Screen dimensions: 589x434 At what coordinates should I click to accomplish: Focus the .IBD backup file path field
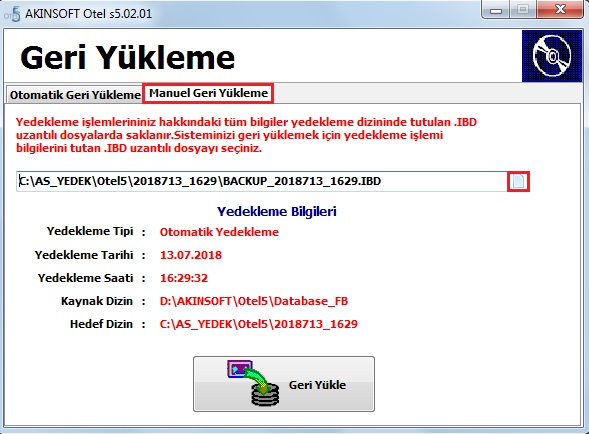(262, 181)
